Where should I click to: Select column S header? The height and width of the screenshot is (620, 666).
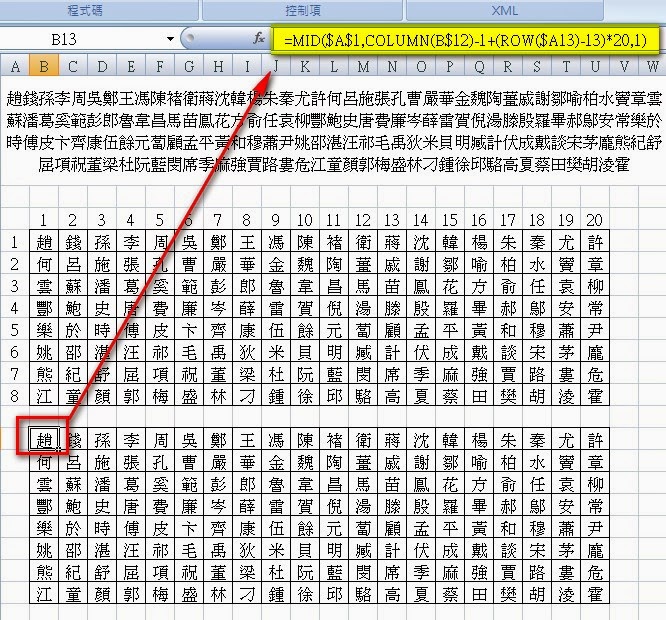click(537, 66)
